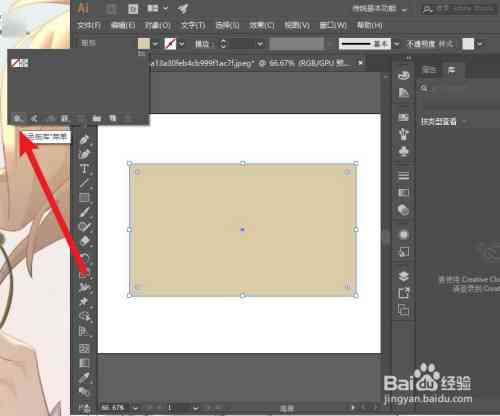This screenshot has width=500, height=416.
Task: Click the rocket GPU performance icon
Action: 183,9
